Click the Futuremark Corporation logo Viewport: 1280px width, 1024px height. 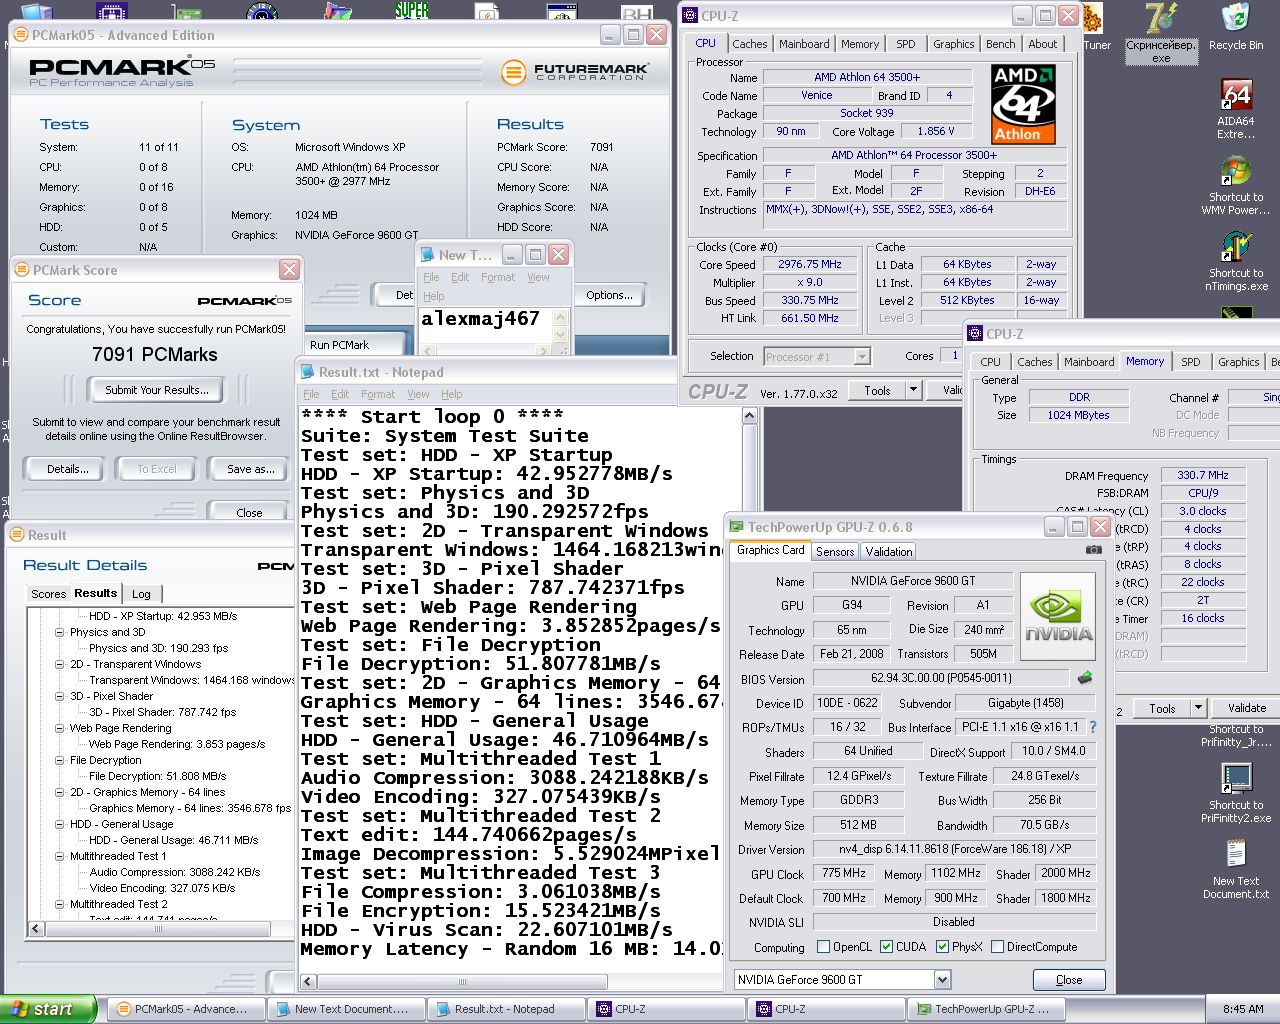[x=575, y=72]
